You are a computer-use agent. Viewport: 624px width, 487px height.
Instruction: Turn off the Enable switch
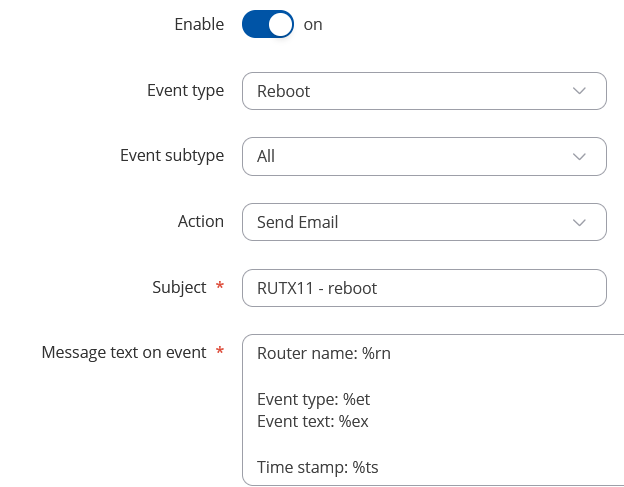(x=268, y=24)
